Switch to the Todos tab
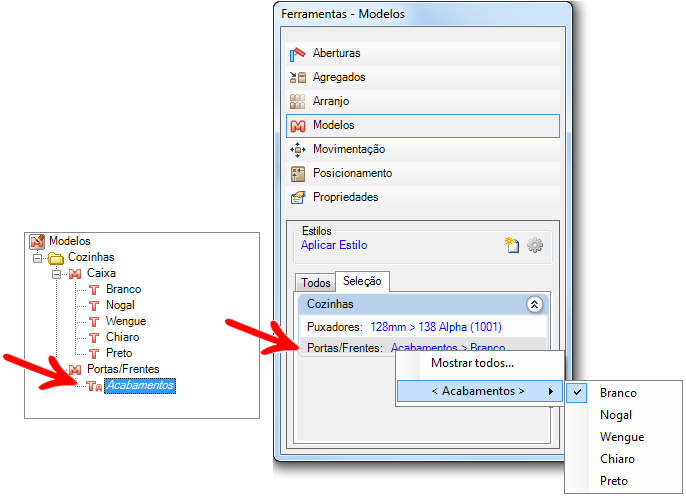 [x=315, y=283]
